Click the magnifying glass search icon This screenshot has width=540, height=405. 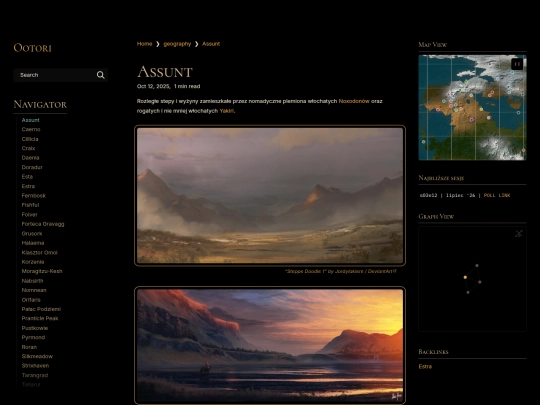tap(101, 75)
